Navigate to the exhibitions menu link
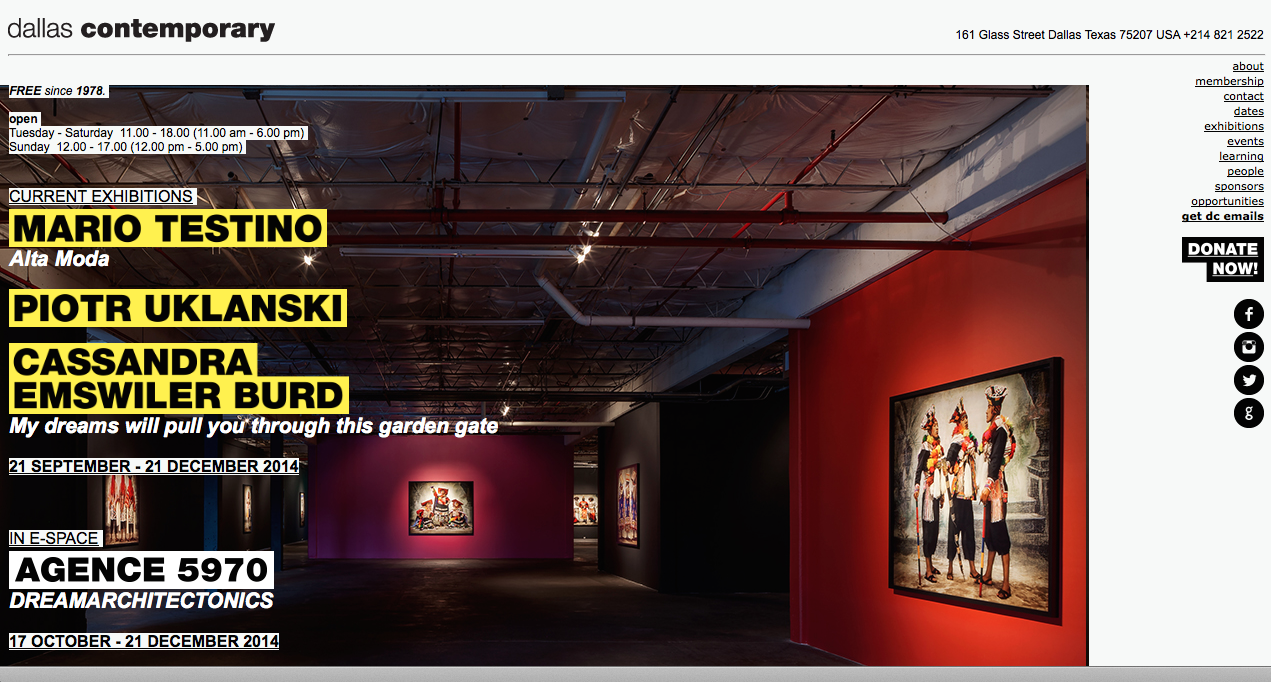This screenshot has width=1271, height=682. click(1233, 126)
